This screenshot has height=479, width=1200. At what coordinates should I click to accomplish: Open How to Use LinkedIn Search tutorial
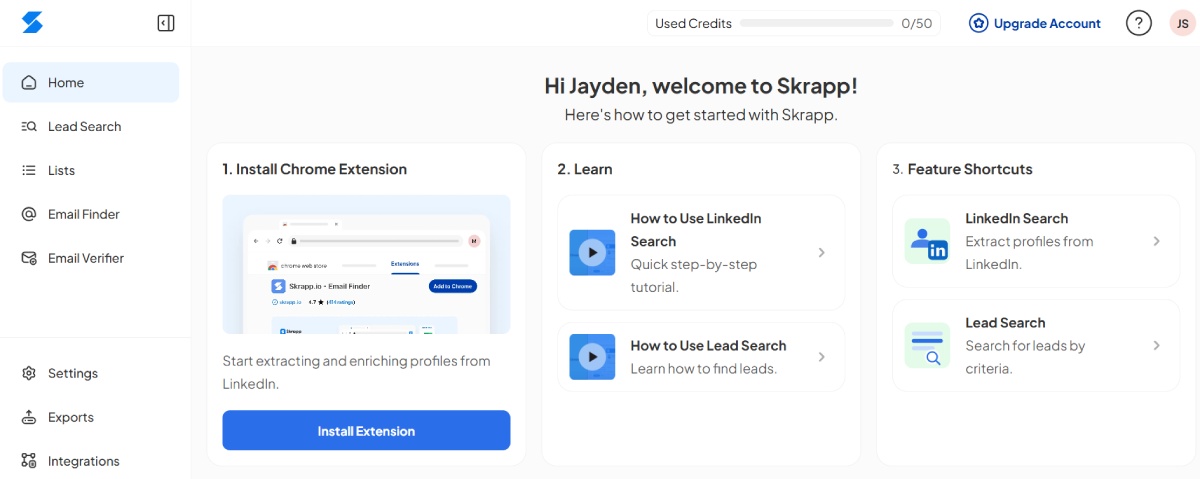[702, 253]
